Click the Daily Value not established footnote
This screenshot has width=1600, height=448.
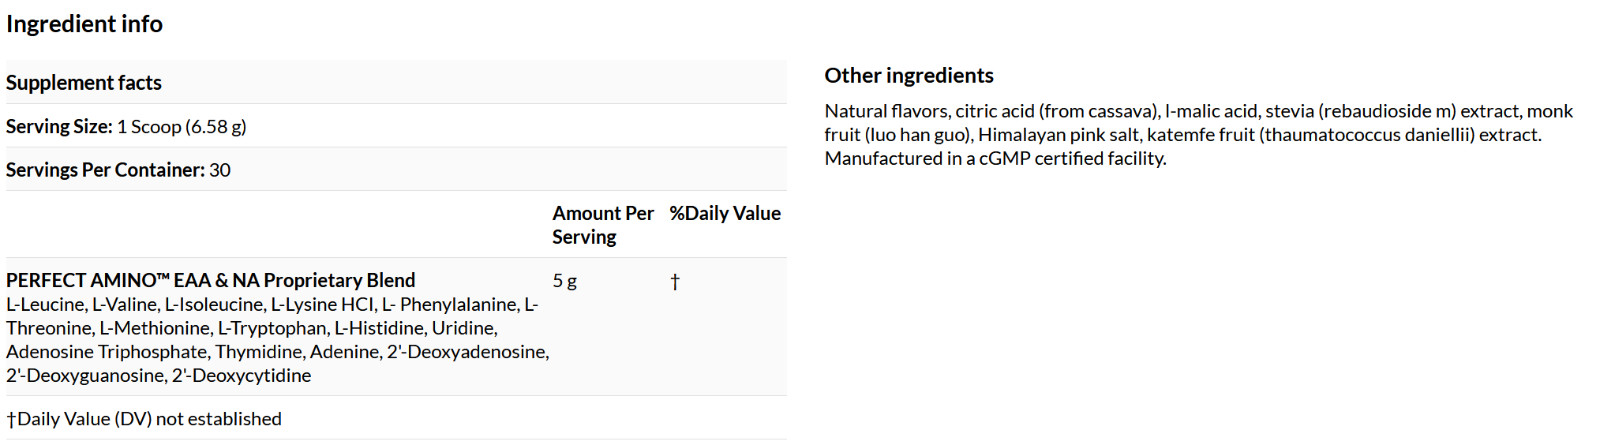click(x=144, y=419)
